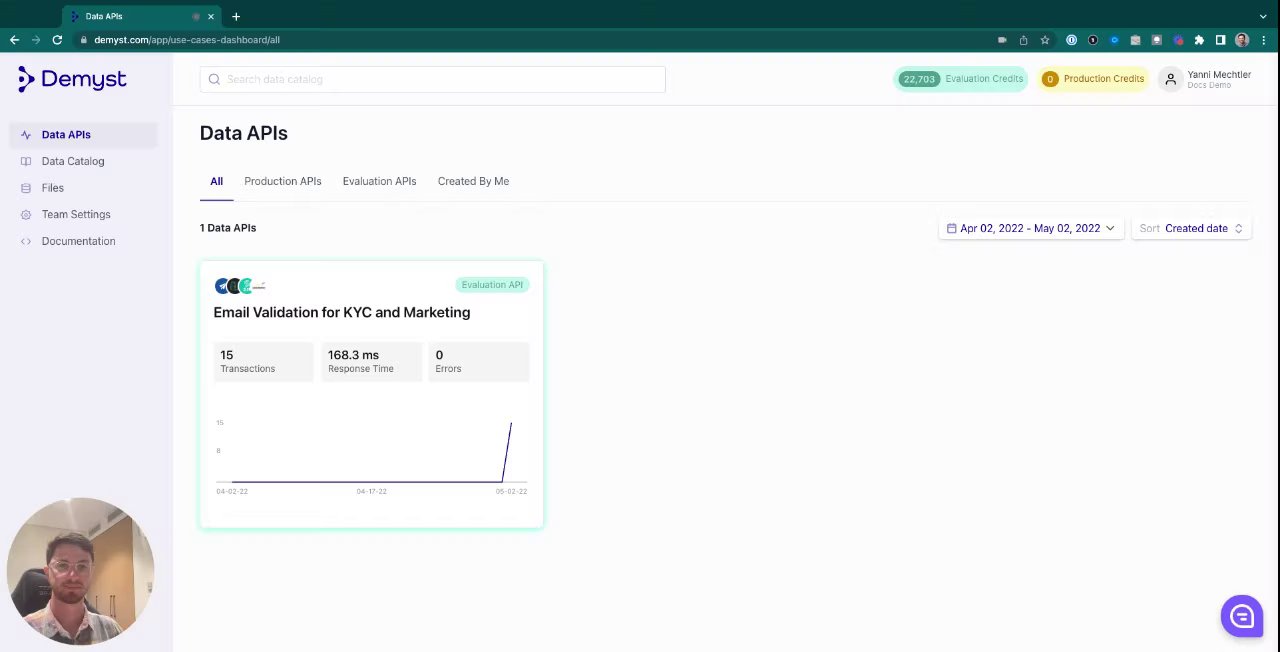Open Team Settings in sidebar

(x=84, y=214)
